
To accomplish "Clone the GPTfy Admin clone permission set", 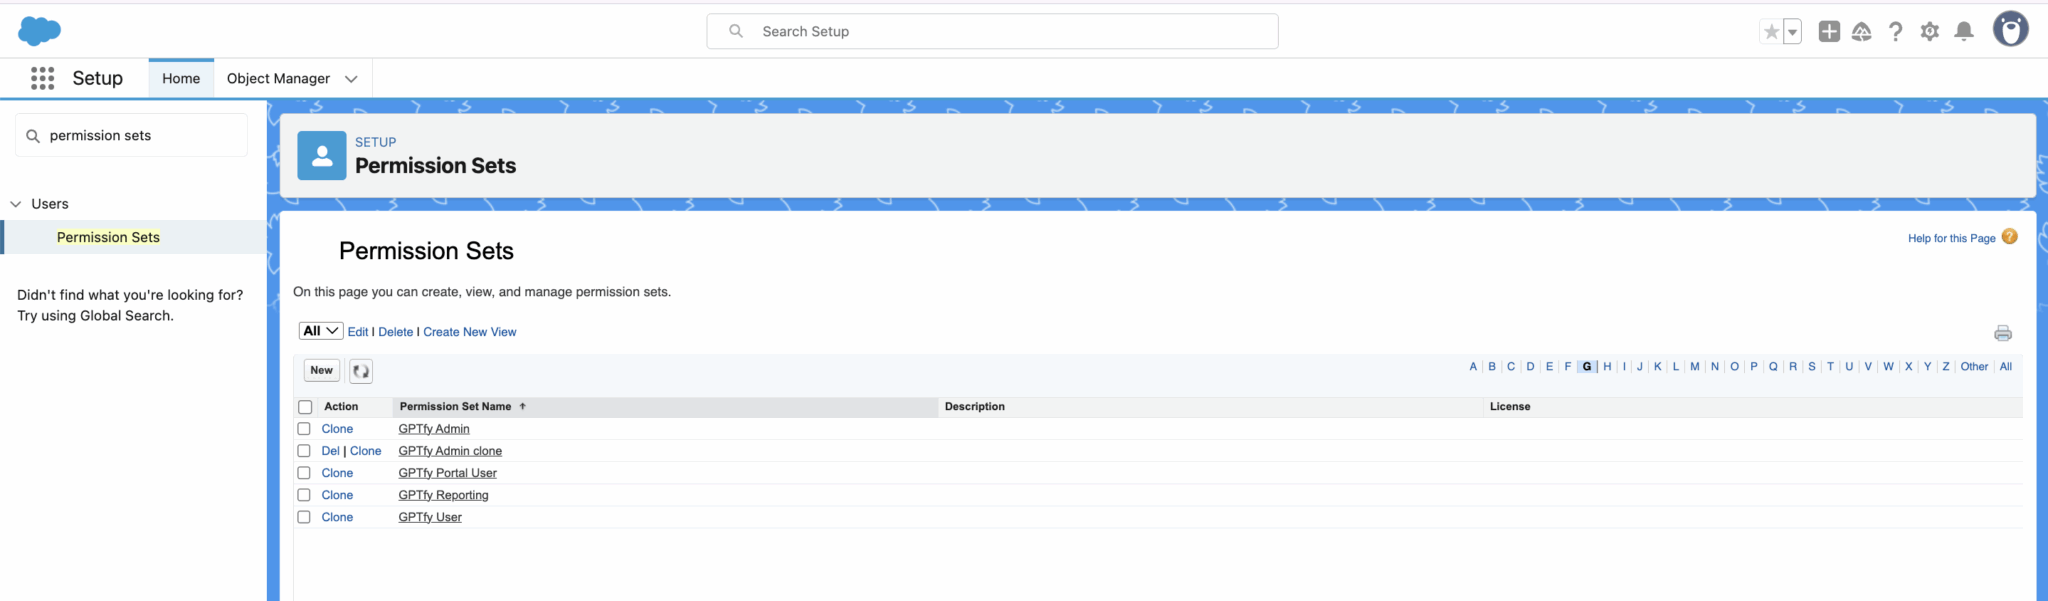I will coord(366,451).
